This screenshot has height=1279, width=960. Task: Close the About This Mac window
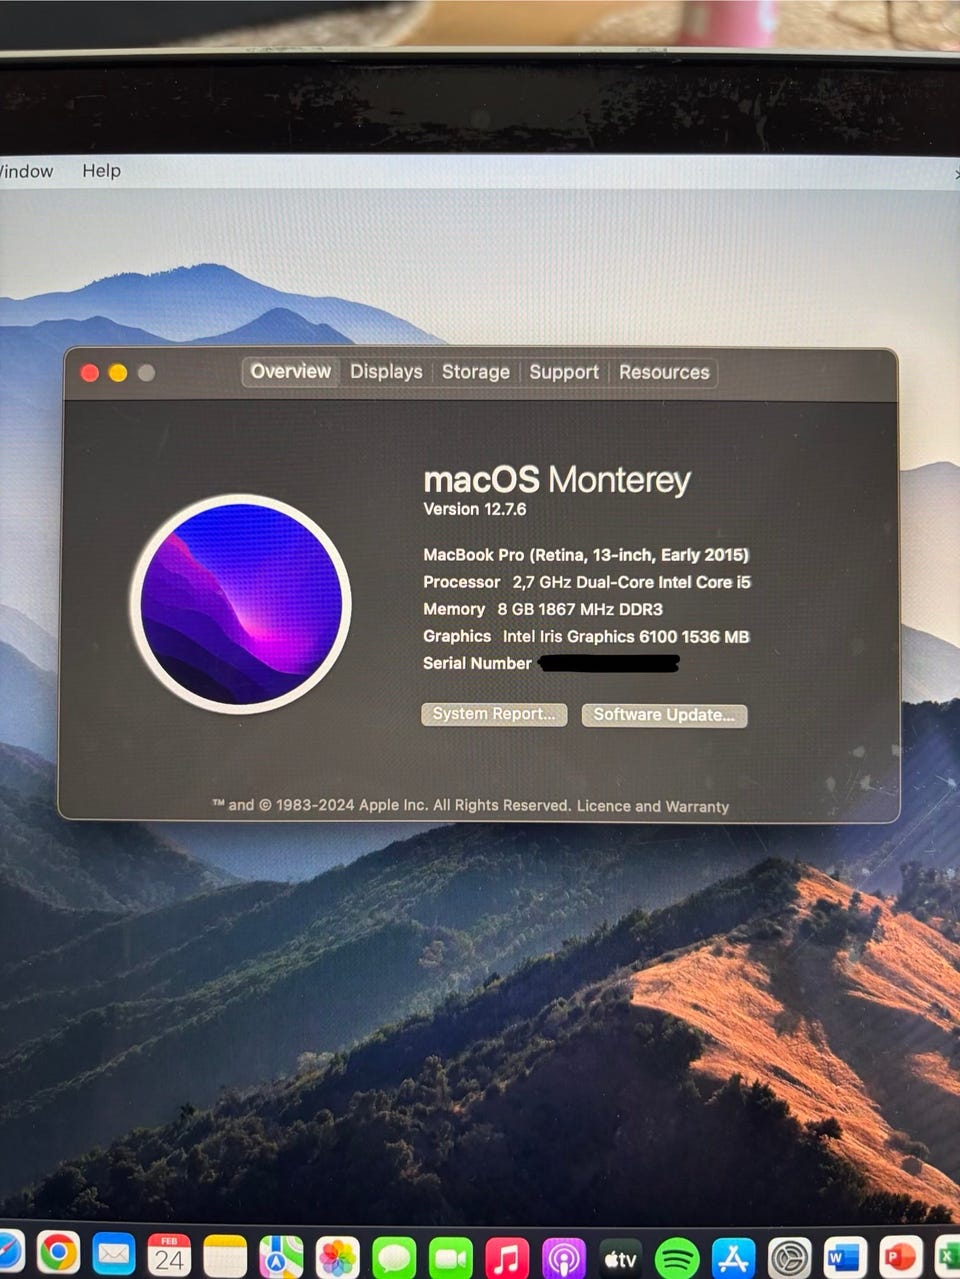pos(89,373)
